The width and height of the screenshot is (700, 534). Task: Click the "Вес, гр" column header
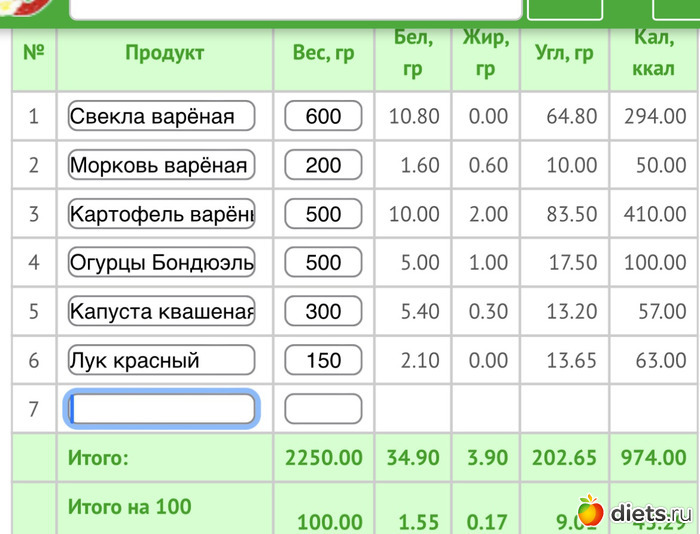[x=323, y=54]
